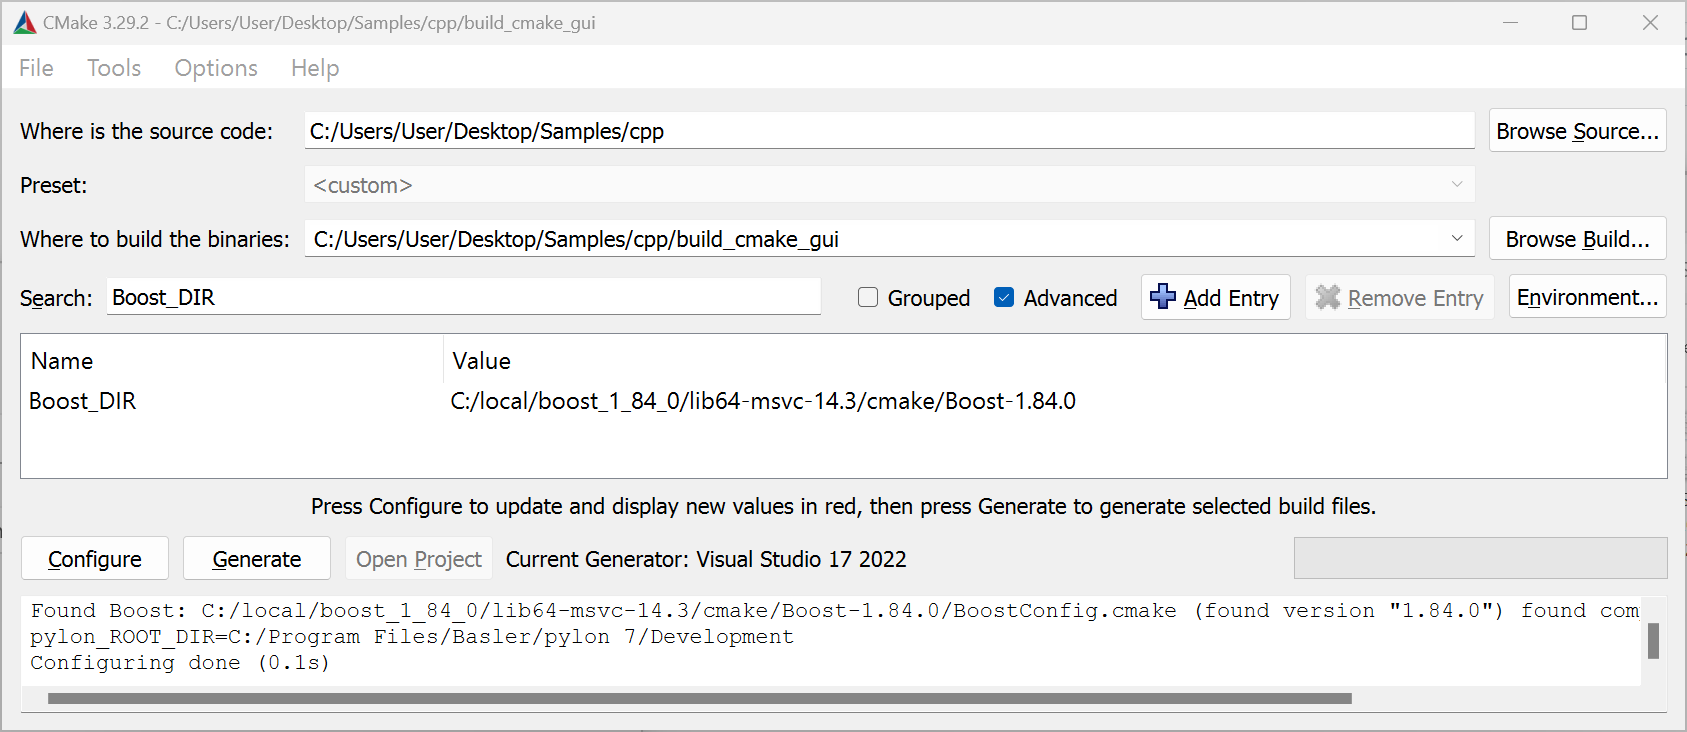Expand the Preset dropdown

pyautogui.click(x=1456, y=185)
